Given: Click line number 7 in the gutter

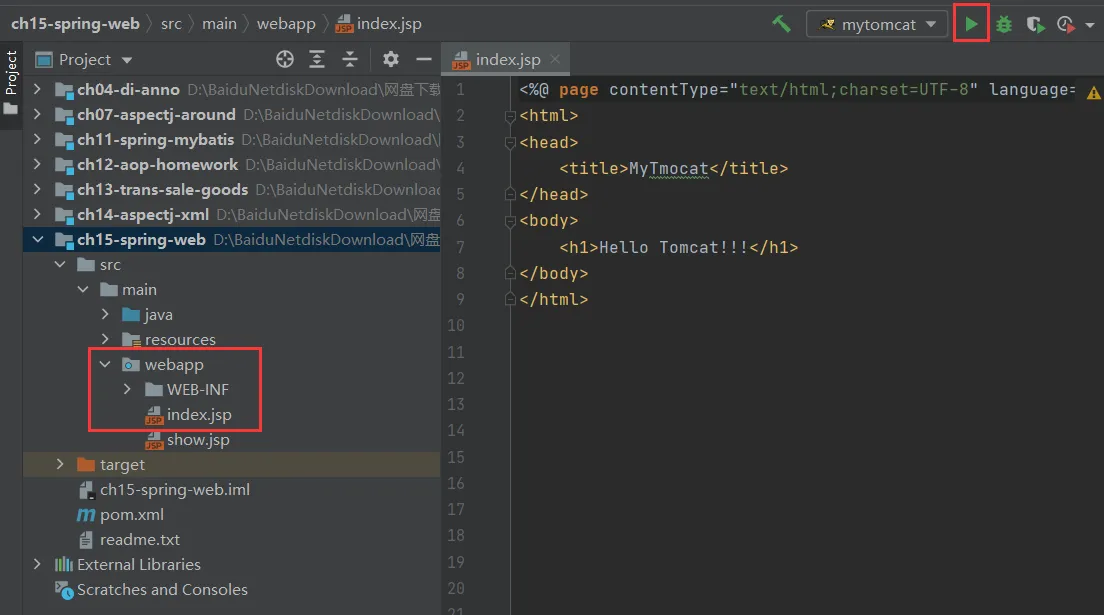Looking at the screenshot, I should (460, 247).
